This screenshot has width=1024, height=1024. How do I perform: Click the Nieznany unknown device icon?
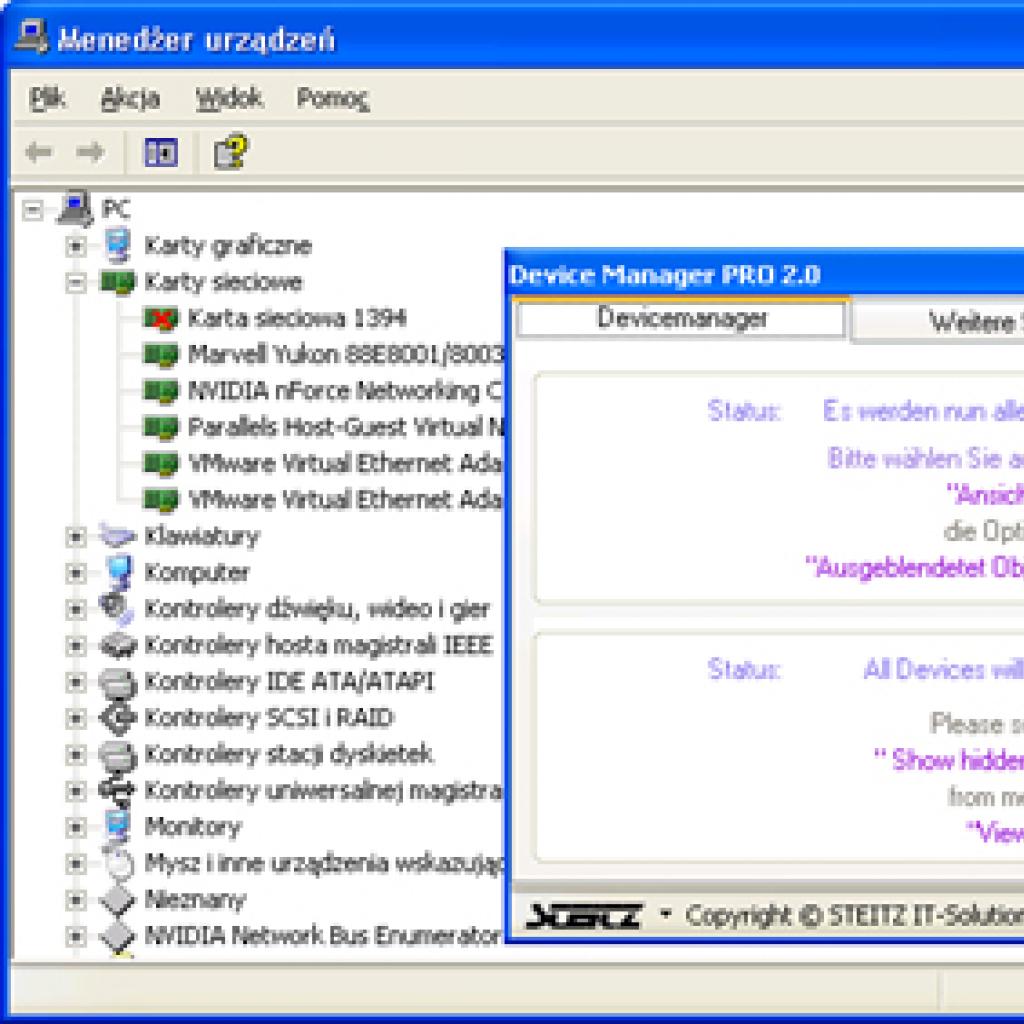coord(118,899)
